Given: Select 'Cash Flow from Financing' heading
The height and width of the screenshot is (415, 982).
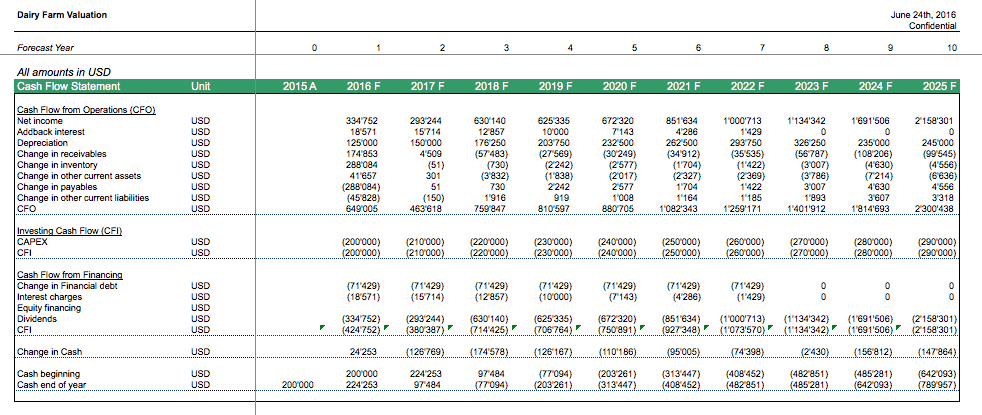Looking at the screenshot, I should [x=70, y=274].
